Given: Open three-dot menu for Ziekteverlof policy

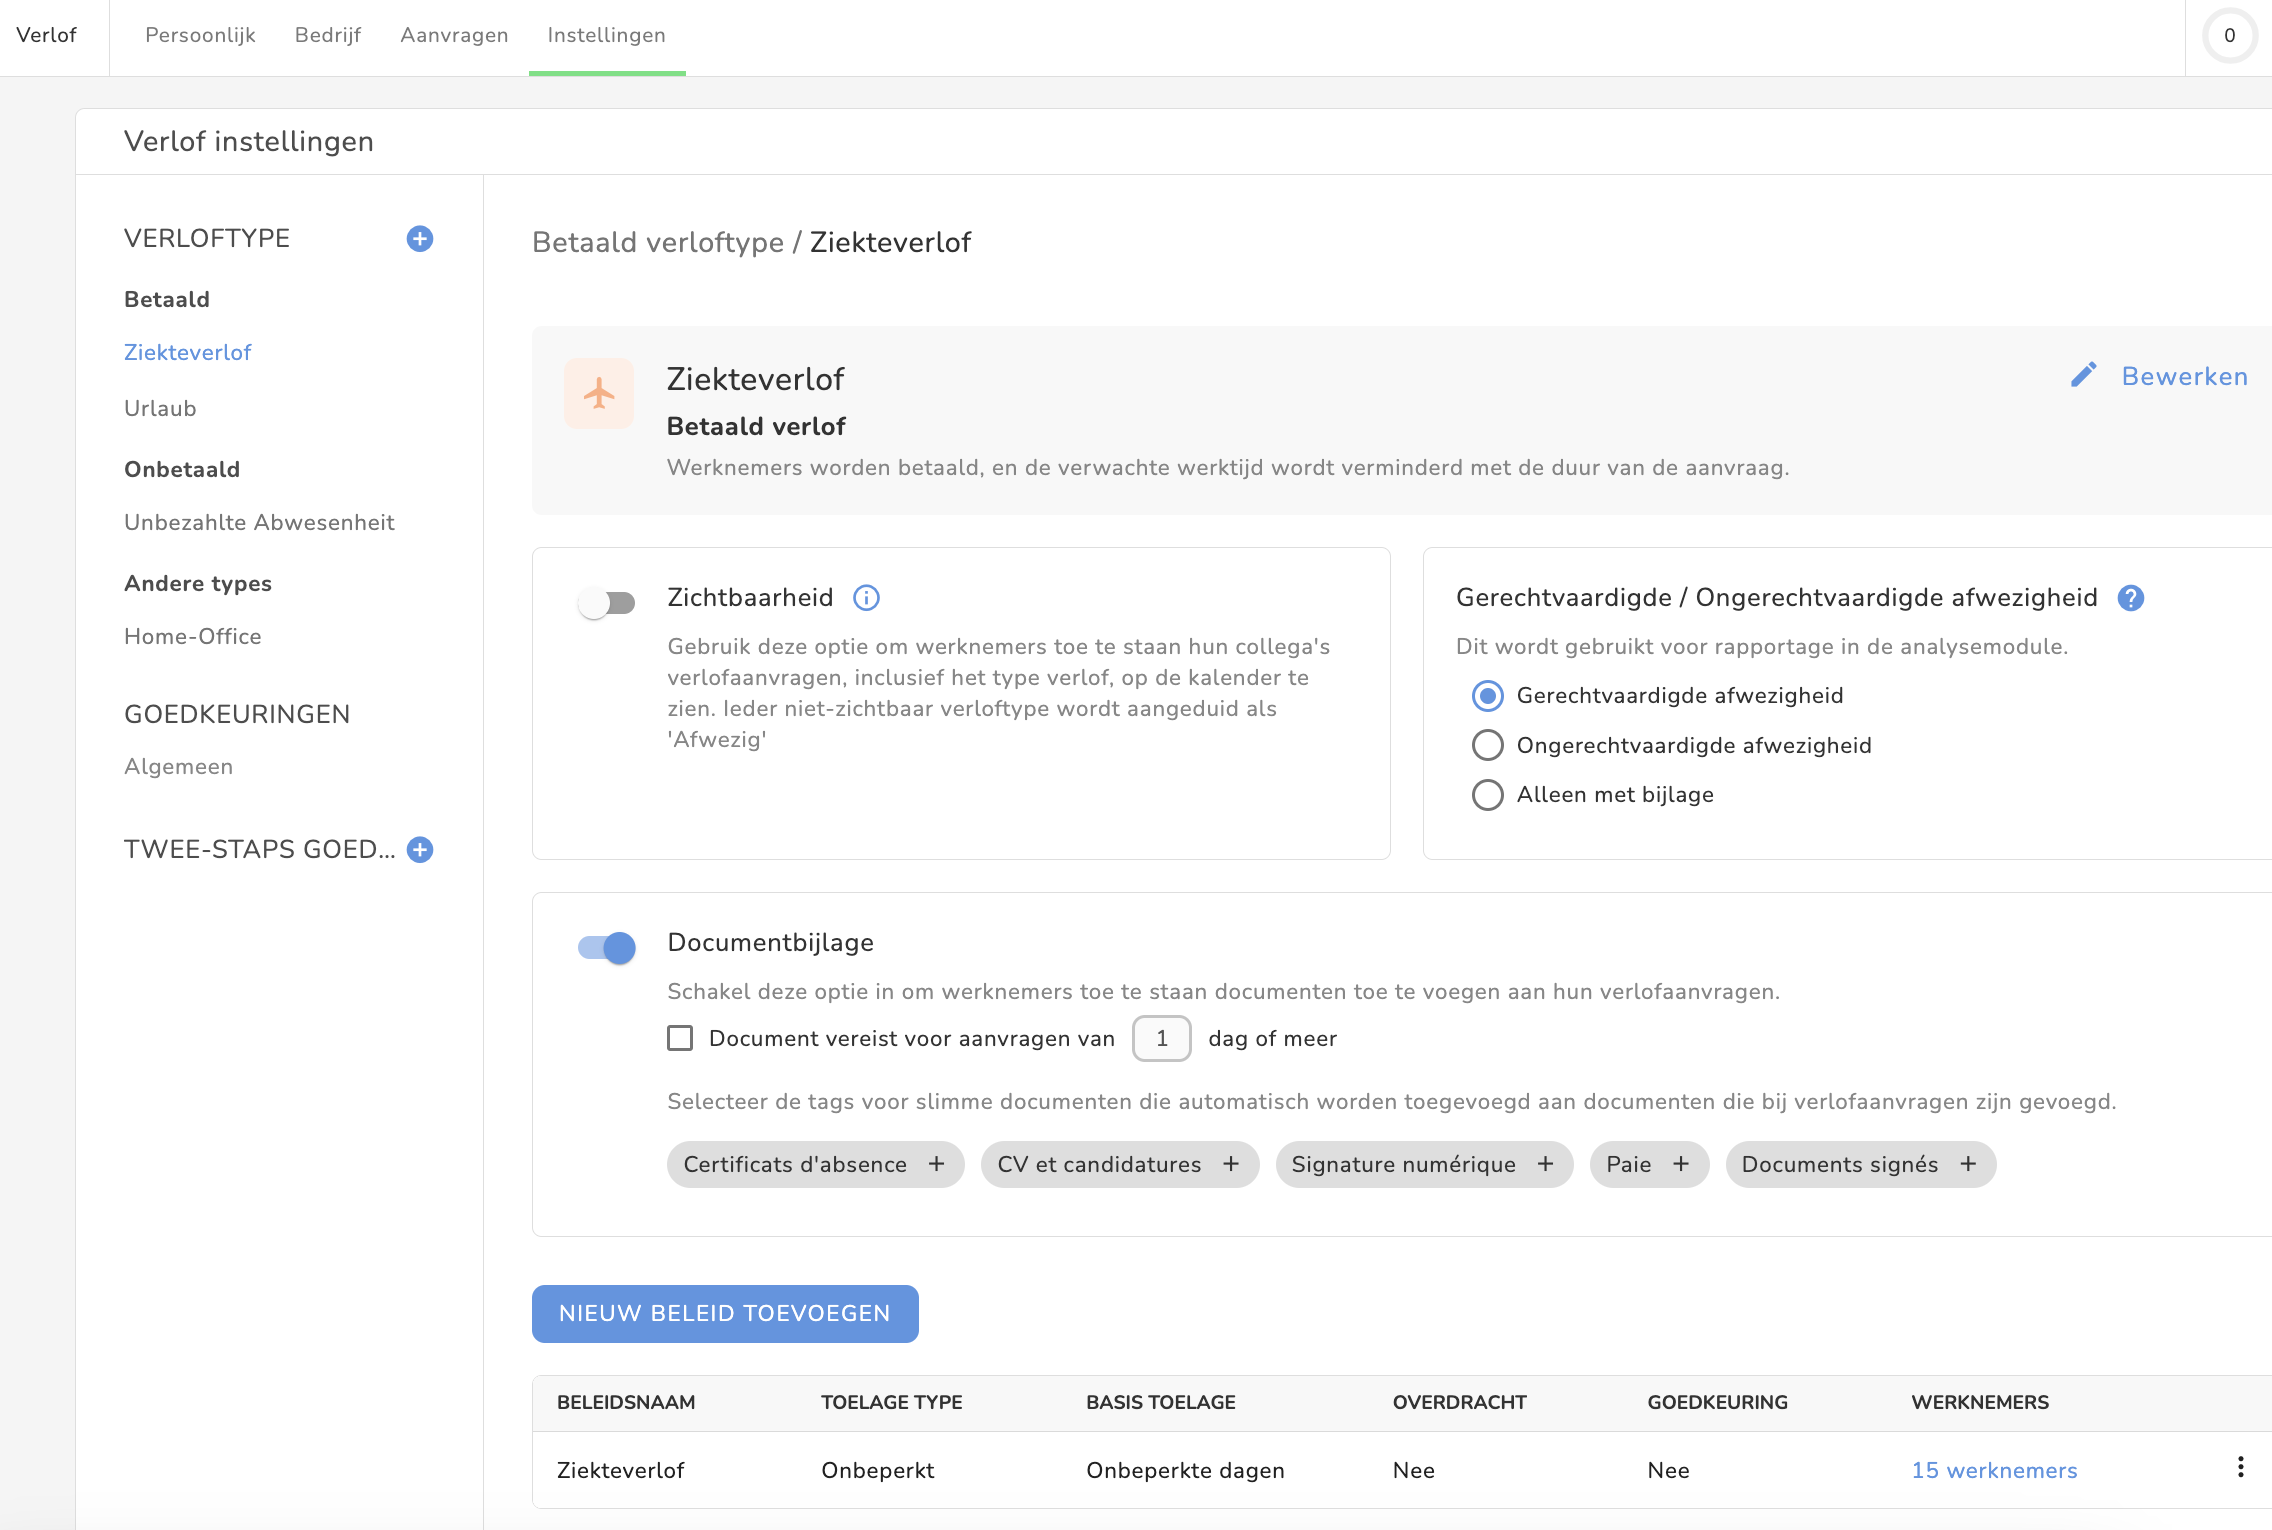Looking at the screenshot, I should (x=2240, y=1468).
